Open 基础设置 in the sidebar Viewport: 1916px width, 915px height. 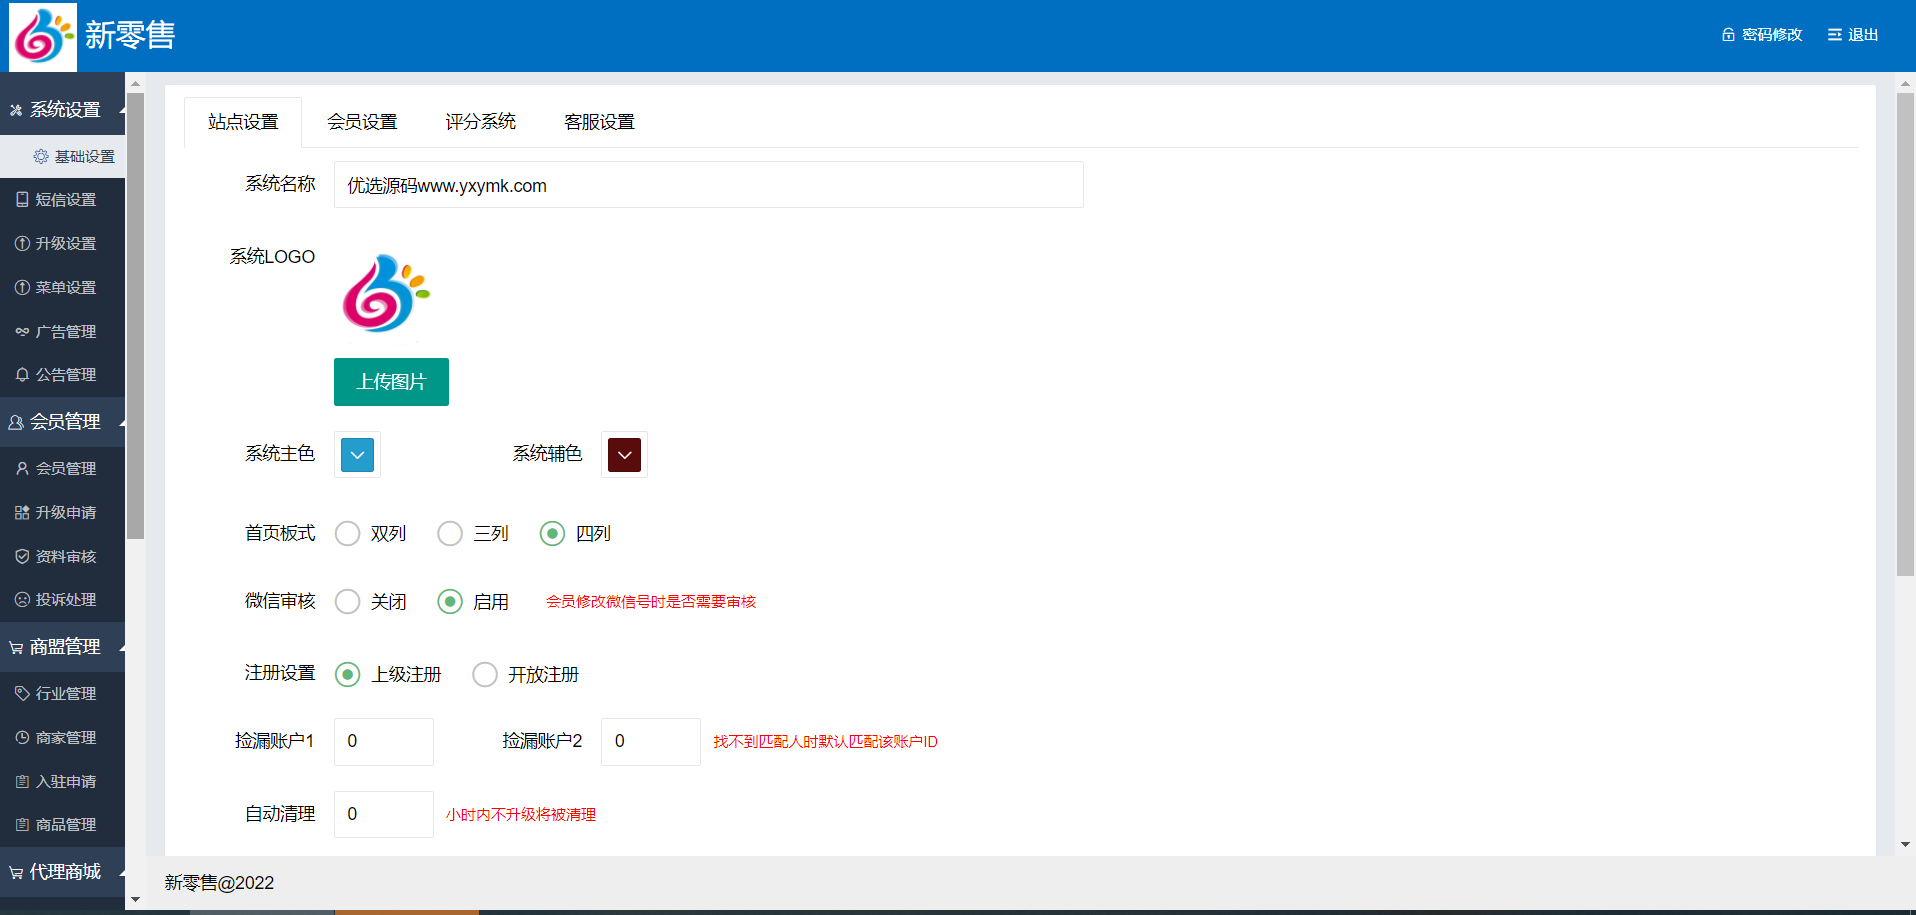point(62,157)
